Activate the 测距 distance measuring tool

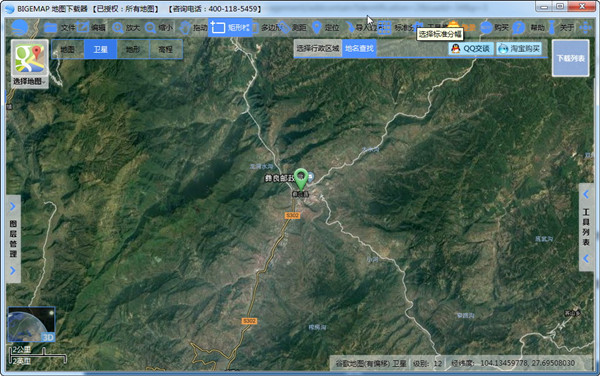(x=293, y=28)
